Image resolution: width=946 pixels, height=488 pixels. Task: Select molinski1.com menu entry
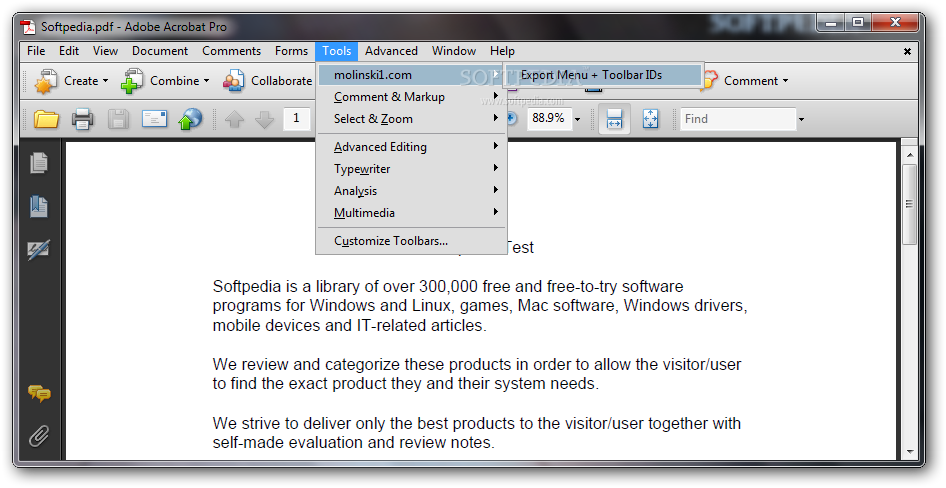[411, 75]
